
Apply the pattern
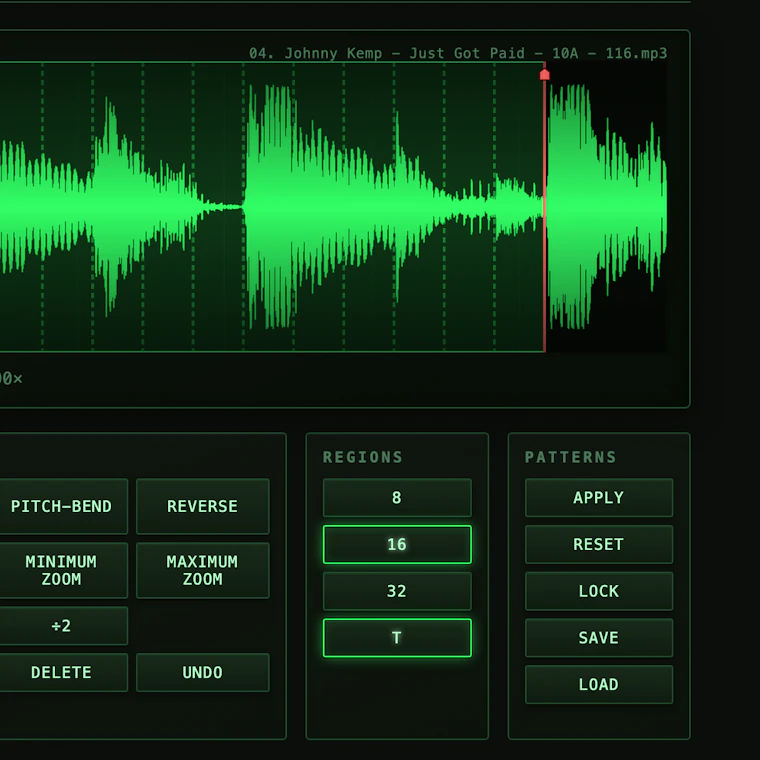599,497
